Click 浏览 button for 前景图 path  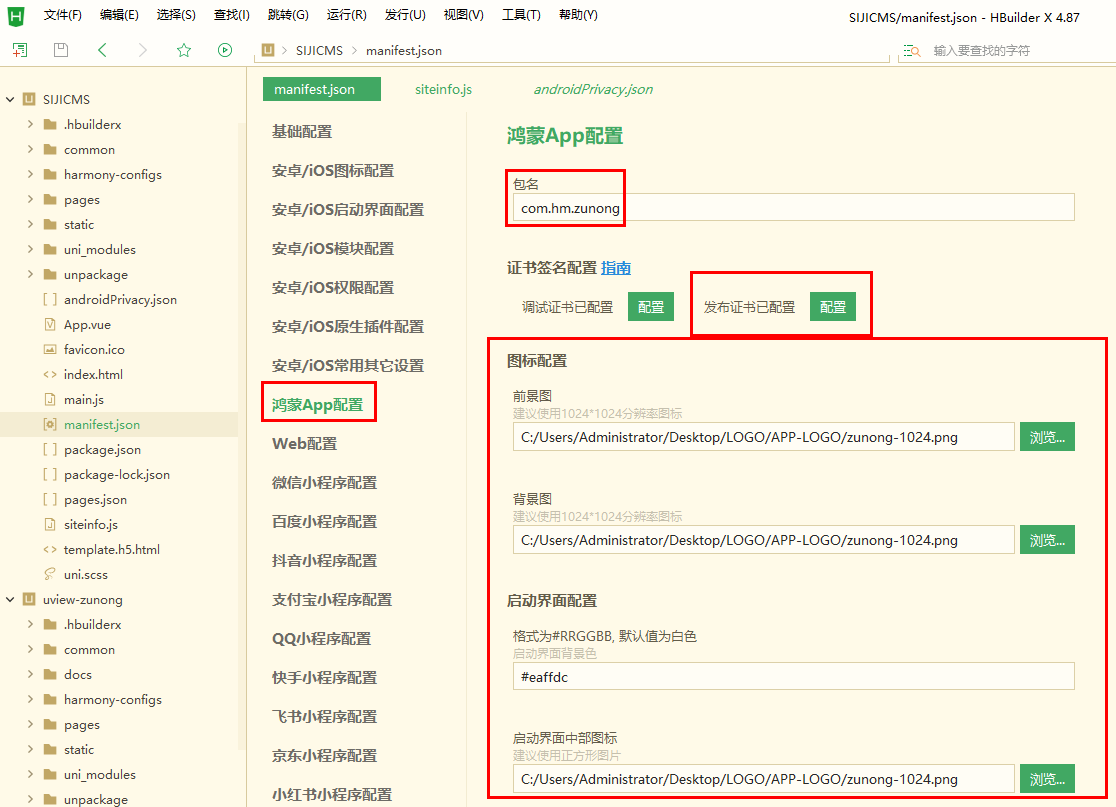coord(1047,437)
